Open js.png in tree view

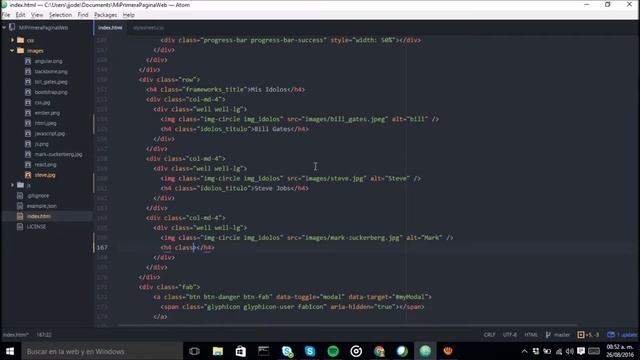(x=41, y=144)
